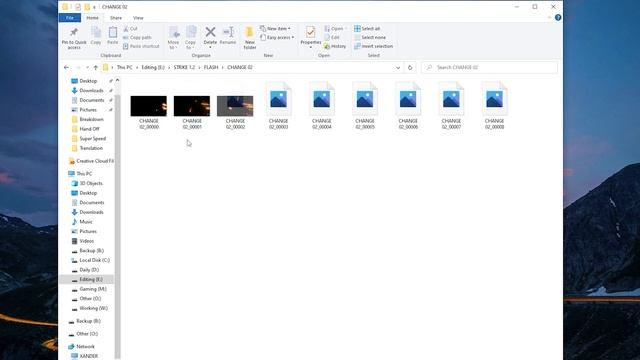
Task: Click the Properties checkmark icon
Action: click(x=311, y=32)
